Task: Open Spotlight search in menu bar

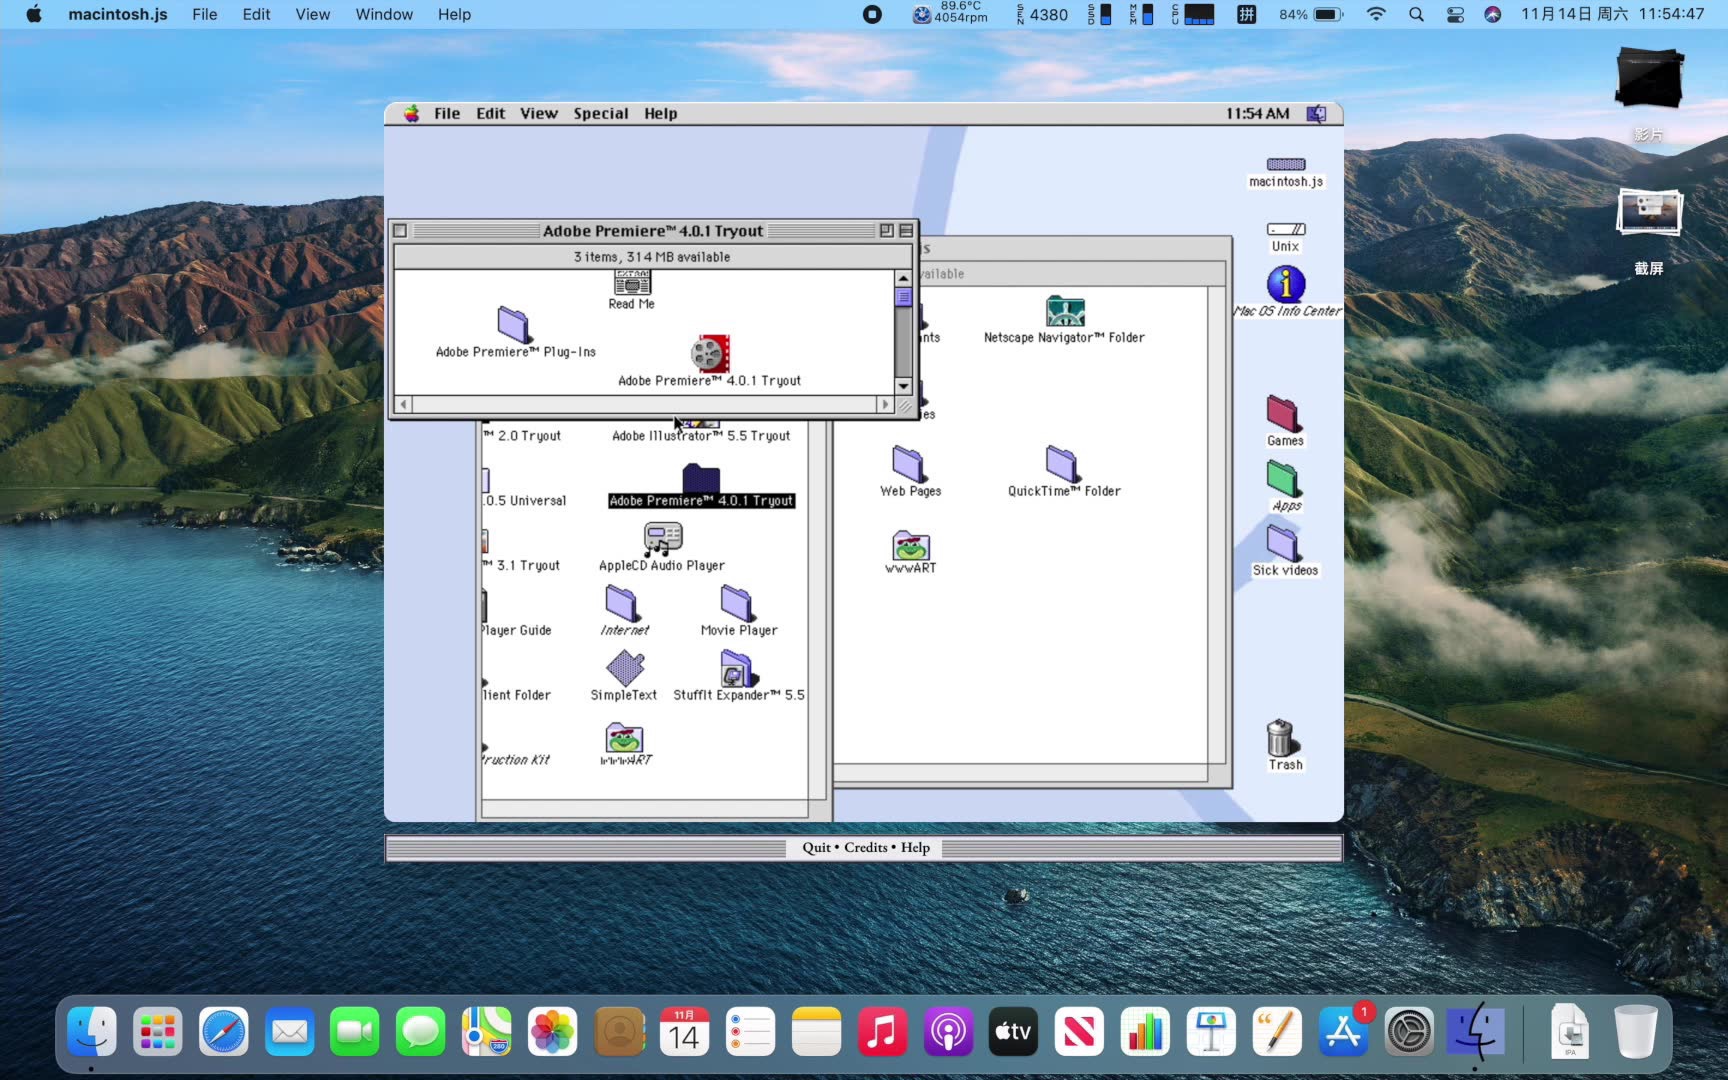Action: click(1416, 14)
